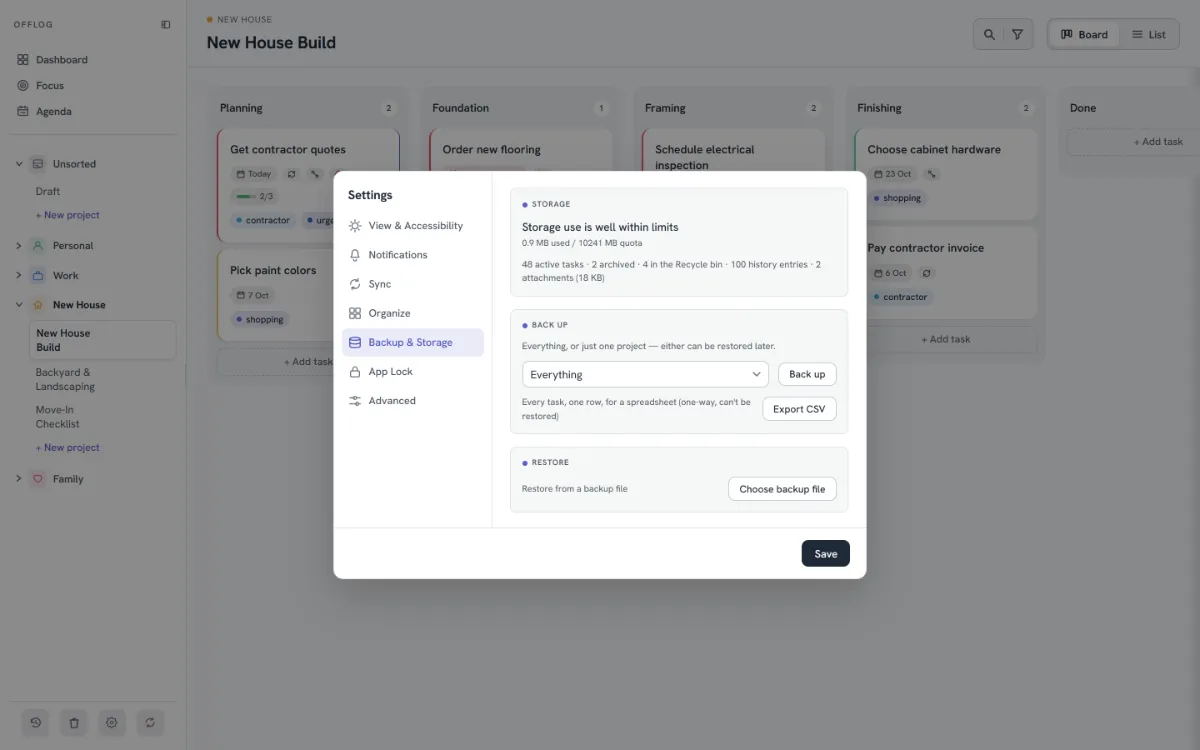The image size is (1200, 750).
Task: Collapse the sidebar using the panel icon
Action: pyautogui.click(x=166, y=25)
